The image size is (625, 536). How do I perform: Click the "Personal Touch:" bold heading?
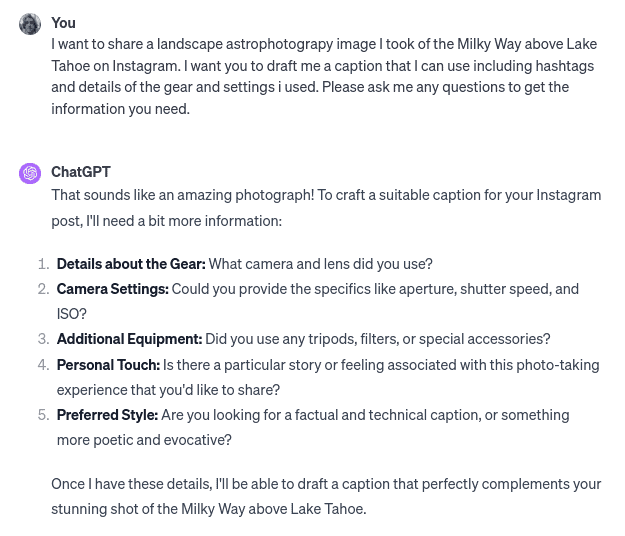(x=108, y=365)
